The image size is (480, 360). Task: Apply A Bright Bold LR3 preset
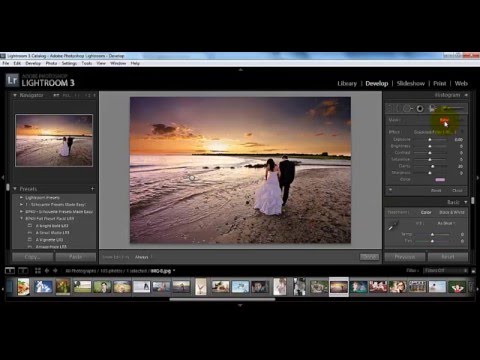pyautogui.click(x=52, y=226)
